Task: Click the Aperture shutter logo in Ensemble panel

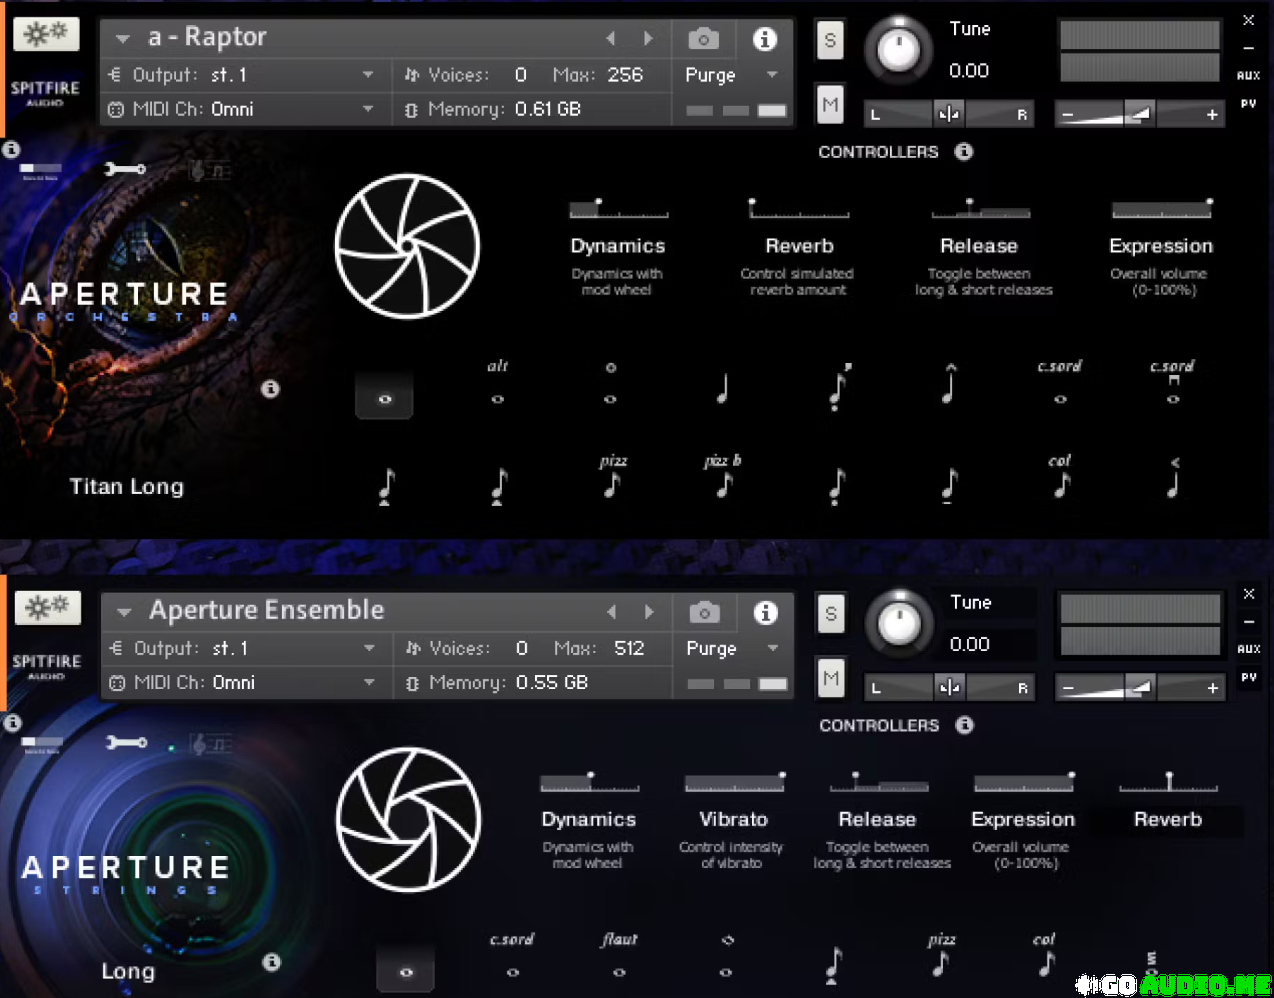Action: (x=408, y=819)
